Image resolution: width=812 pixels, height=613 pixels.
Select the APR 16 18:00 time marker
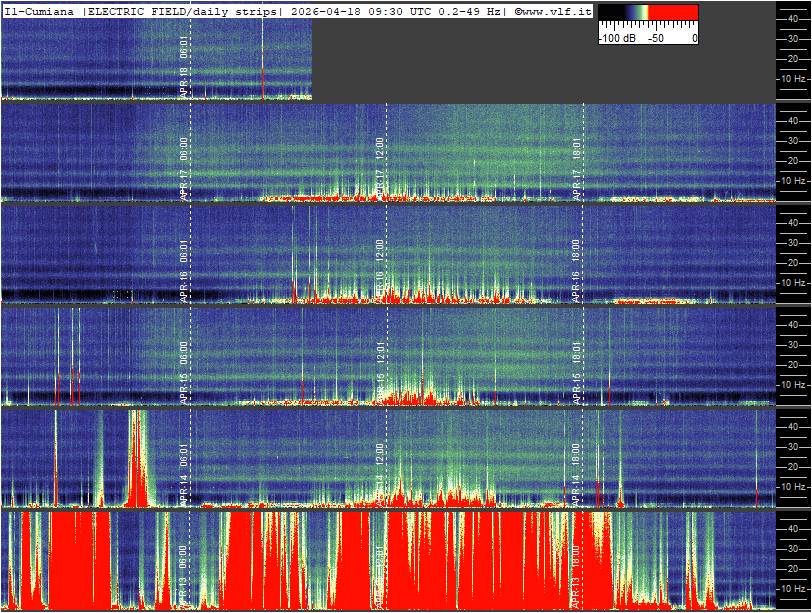577,270
